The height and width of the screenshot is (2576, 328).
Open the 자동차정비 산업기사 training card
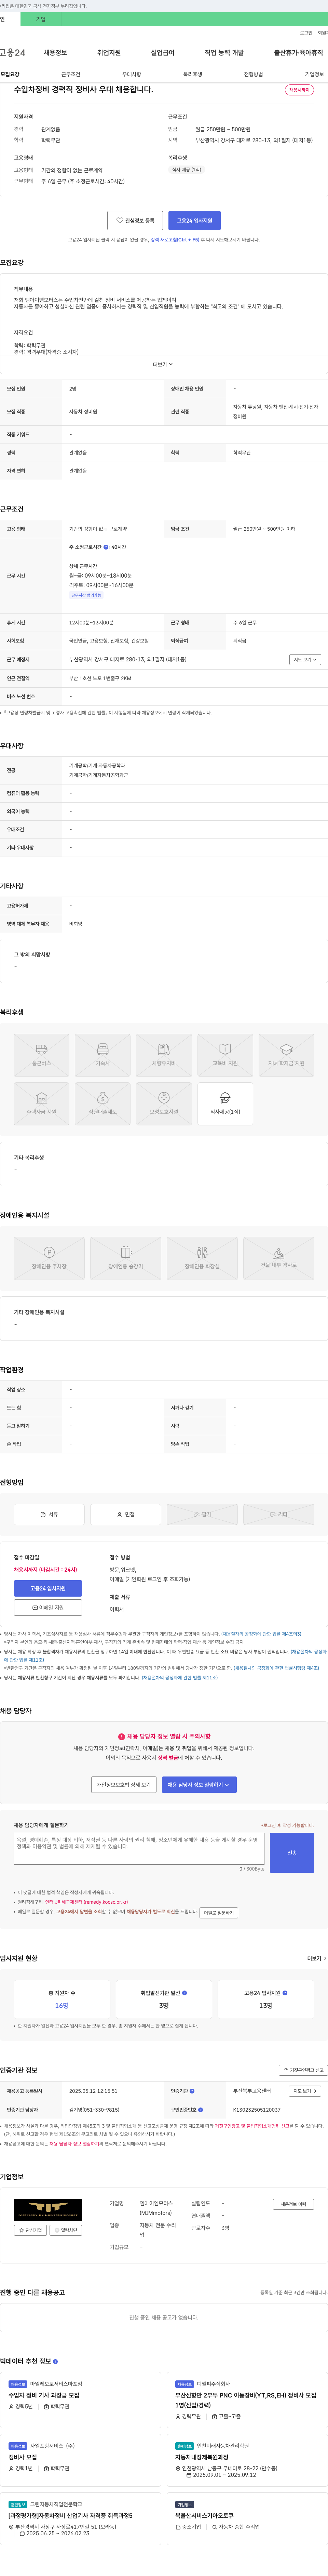pos(70,2515)
